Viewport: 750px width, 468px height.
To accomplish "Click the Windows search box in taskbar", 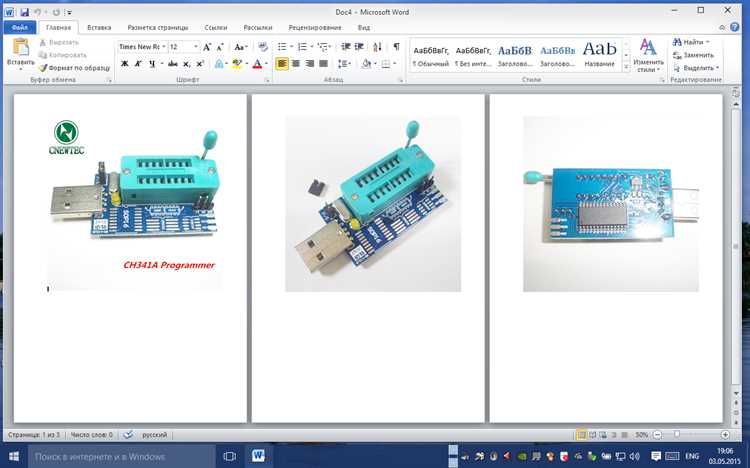I will click(121, 456).
